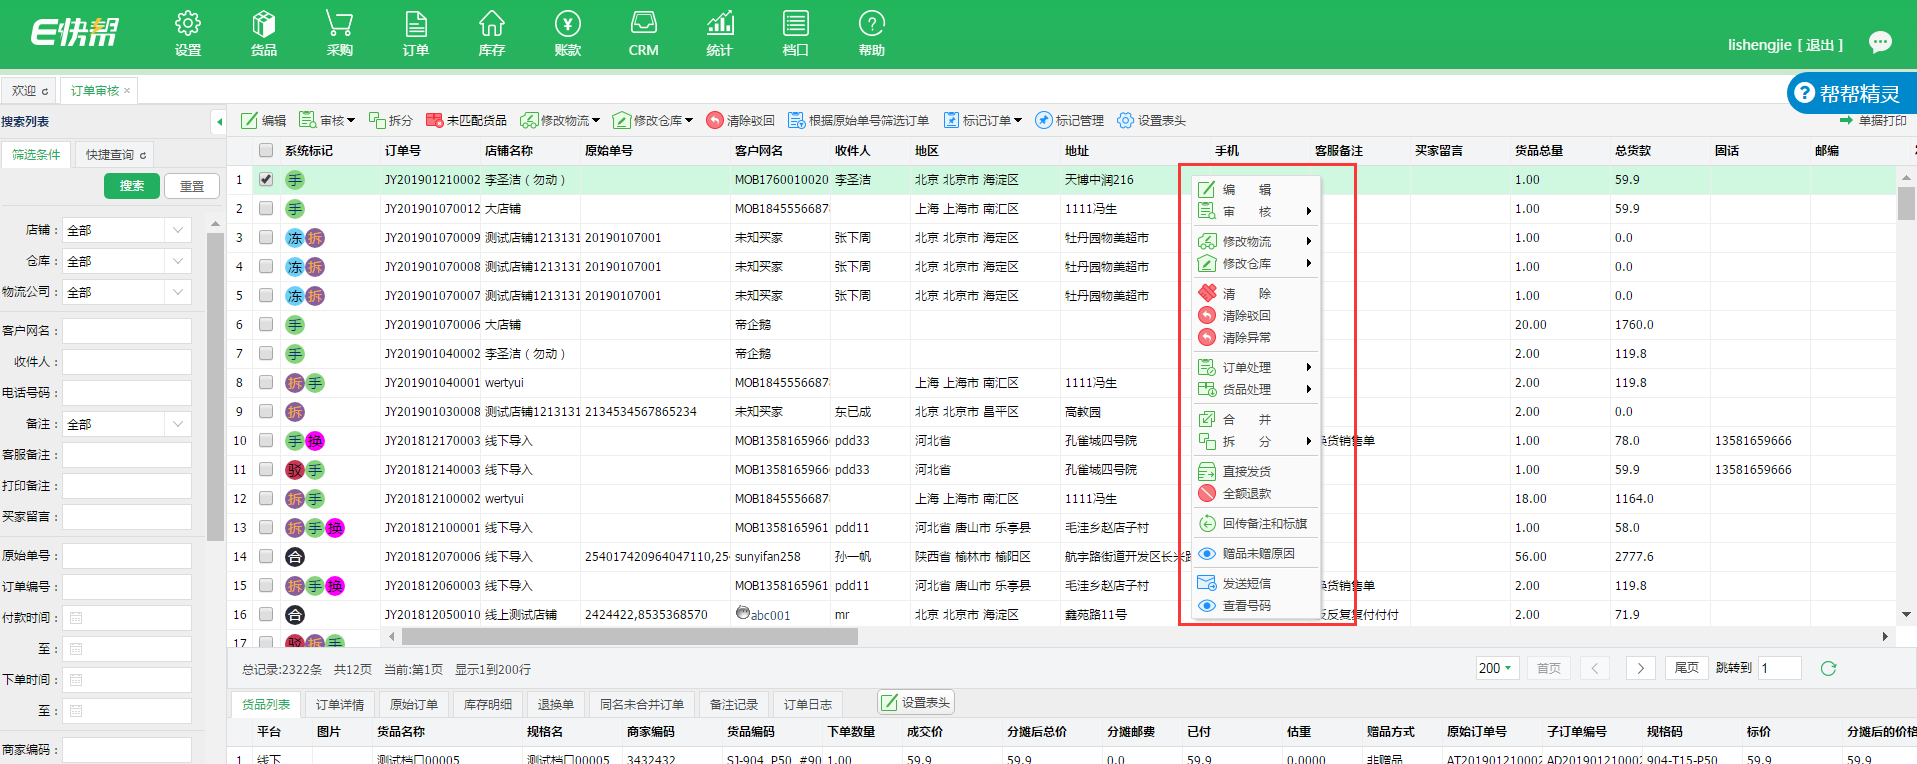Open the 统计 statistics chart icon
Image resolution: width=1917 pixels, height=764 pixels.
(x=720, y=34)
